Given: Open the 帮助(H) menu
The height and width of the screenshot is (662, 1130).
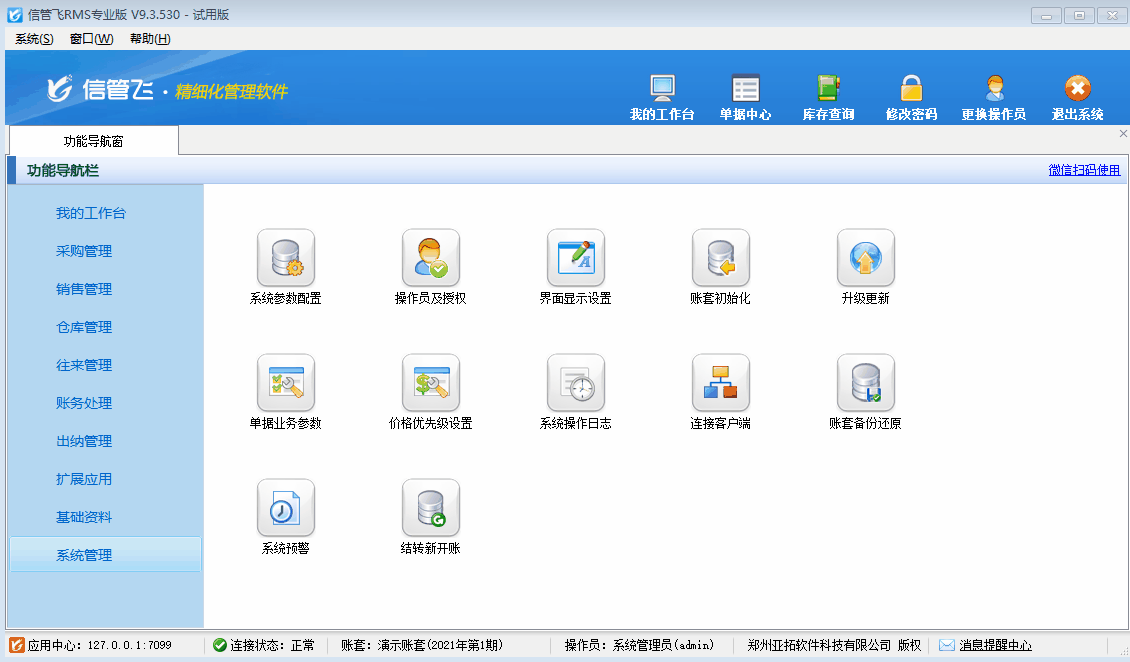Looking at the screenshot, I should pyautogui.click(x=150, y=39).
